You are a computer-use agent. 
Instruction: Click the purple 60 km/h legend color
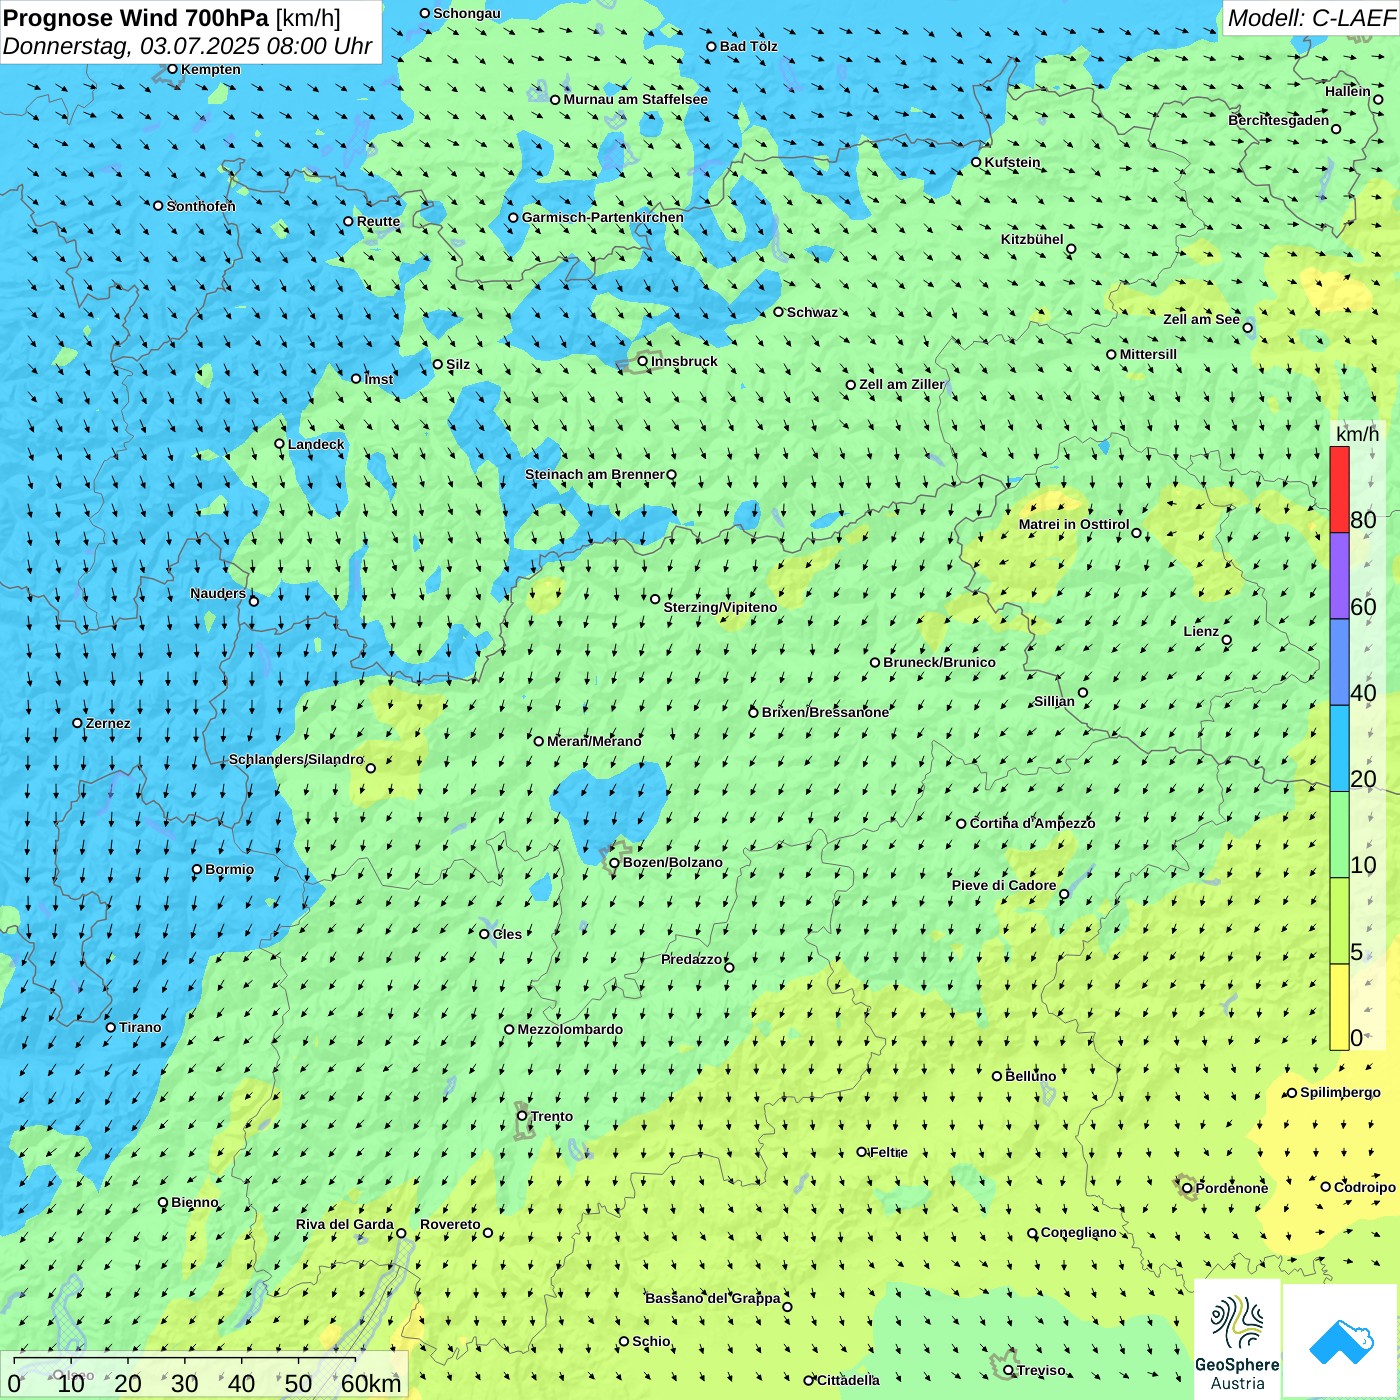tap(1339, 576)
